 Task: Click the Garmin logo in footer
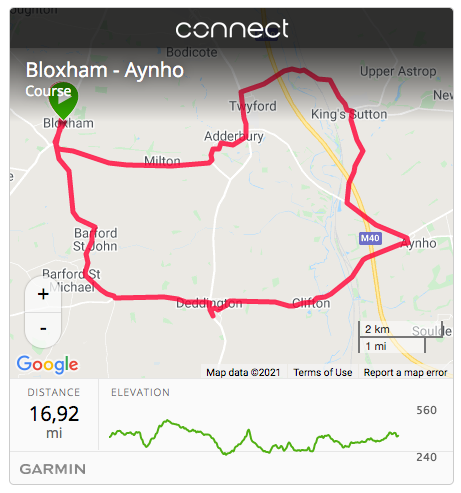point(53,469)
